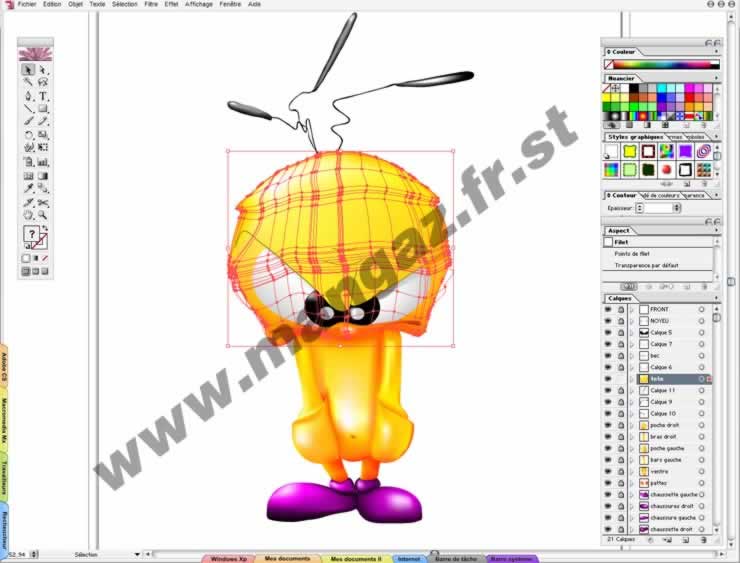Image resolution: width=740 pixels, height=563 pixels.
Task: Select the Scissors tool
Action: (43, 203)
